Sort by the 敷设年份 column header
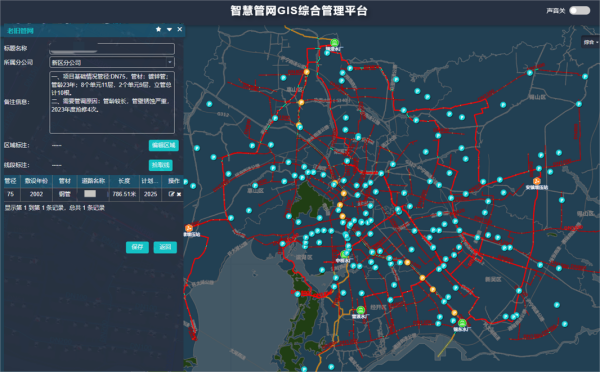600x372 pixels. pyautogui.click(x=36, y=181)
